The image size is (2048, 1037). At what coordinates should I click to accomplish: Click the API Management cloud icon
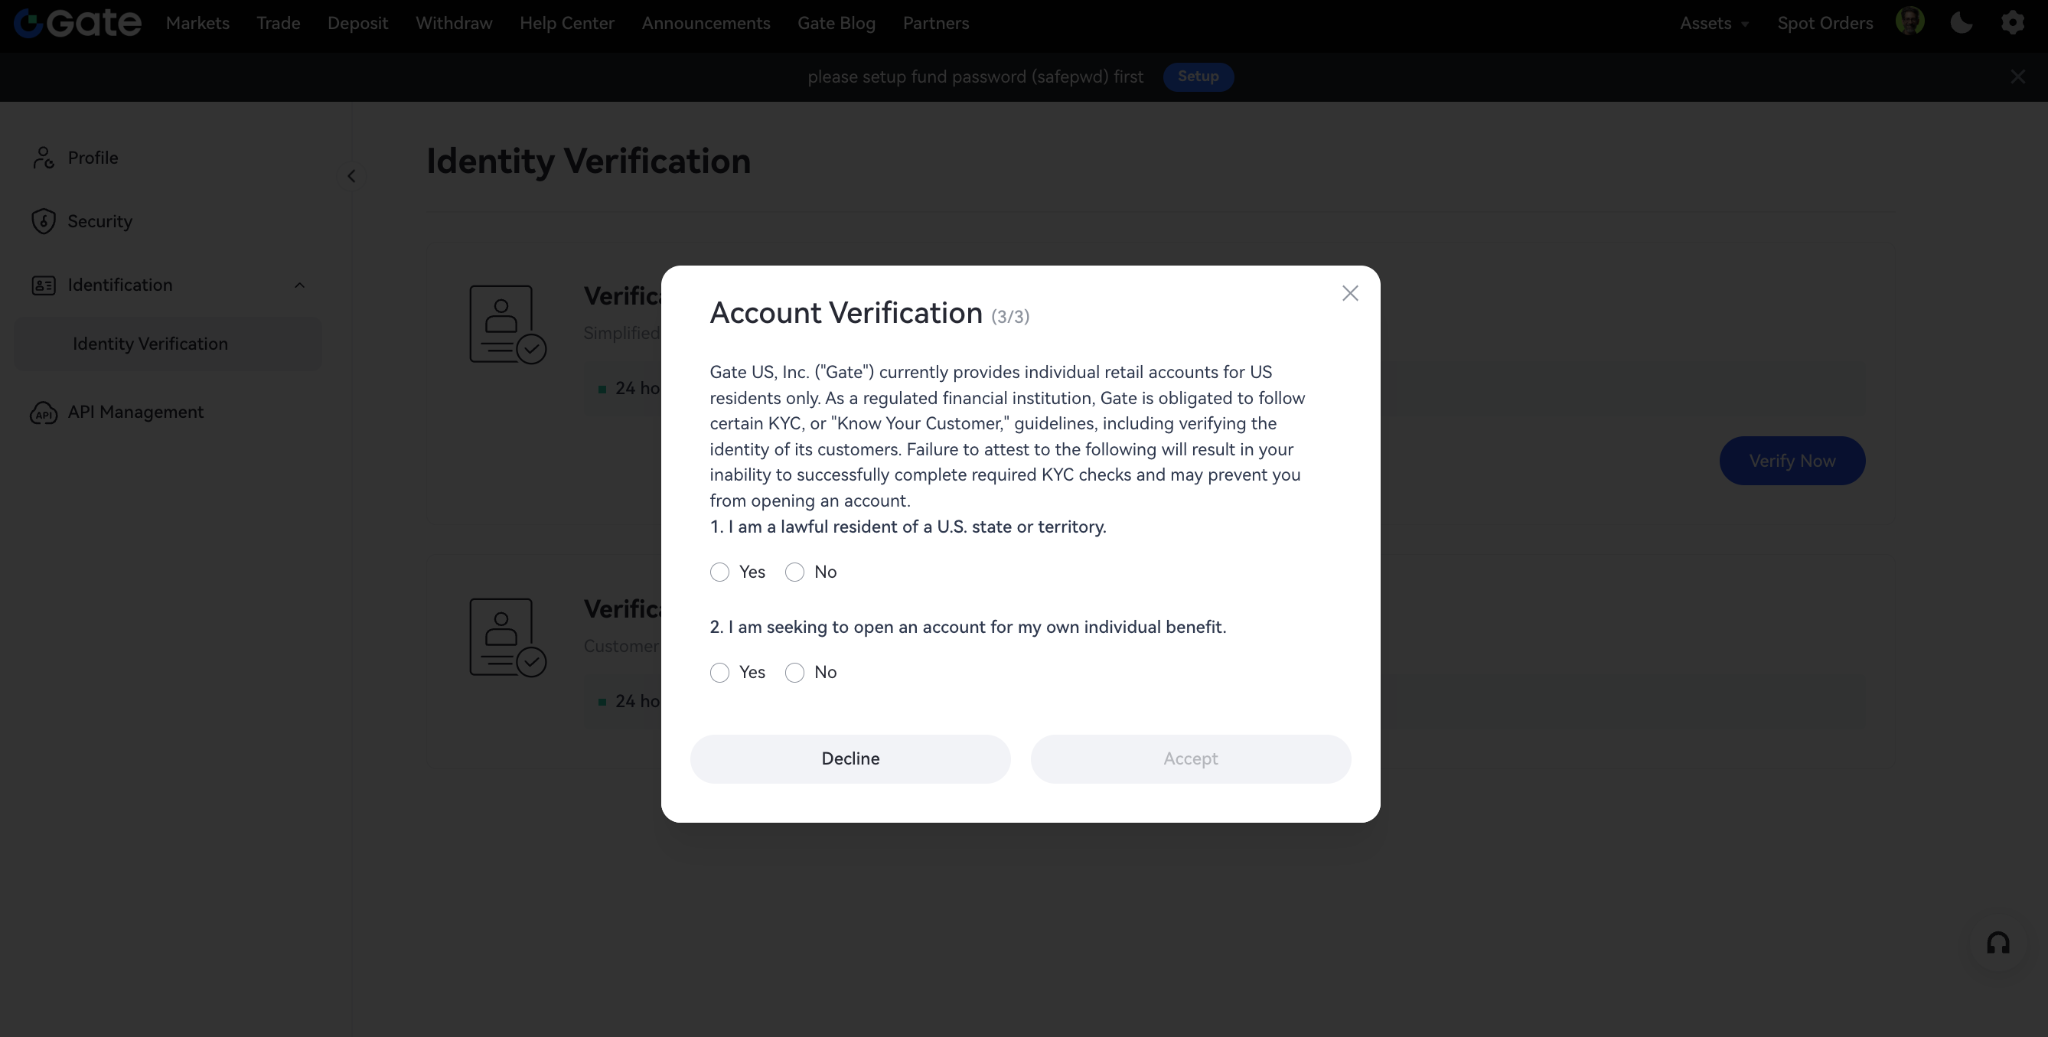43,412
